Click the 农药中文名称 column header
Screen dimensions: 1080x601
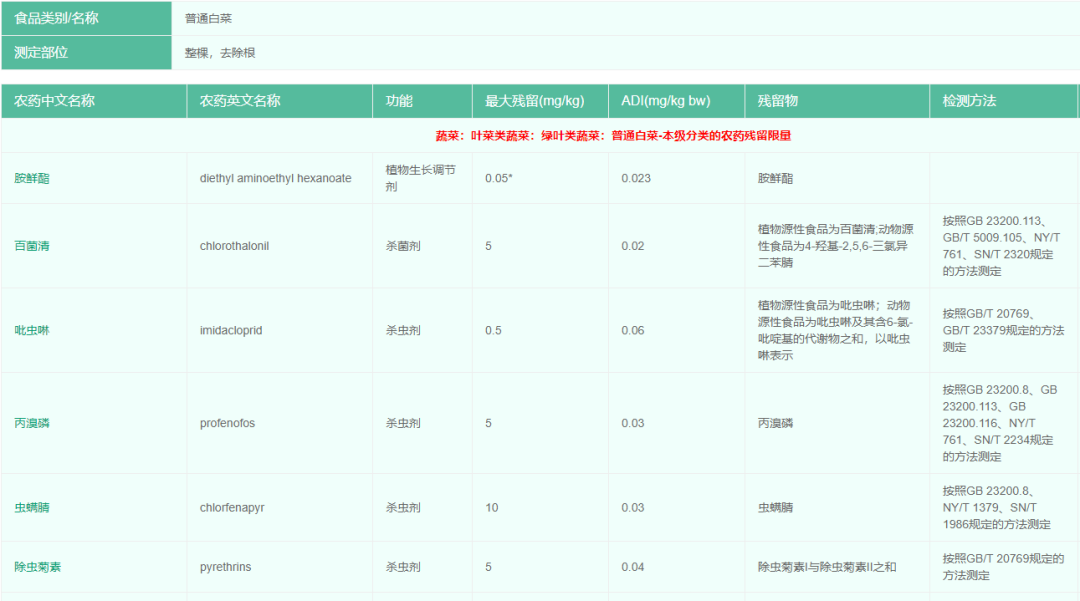coord(94,101)
